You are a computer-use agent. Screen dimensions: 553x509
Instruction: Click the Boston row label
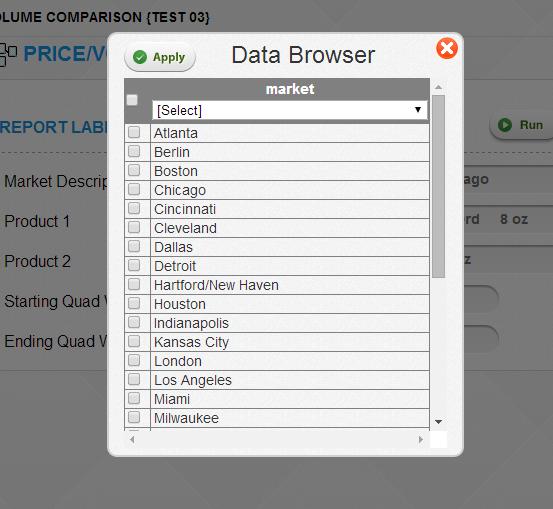176,171
